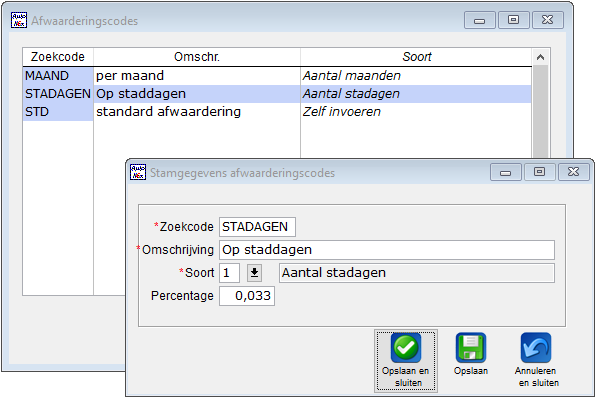Select the STD standard afwaardering row
Image resolution: width=596 pixels, height=398 pixels.
(x=277, y=112)
